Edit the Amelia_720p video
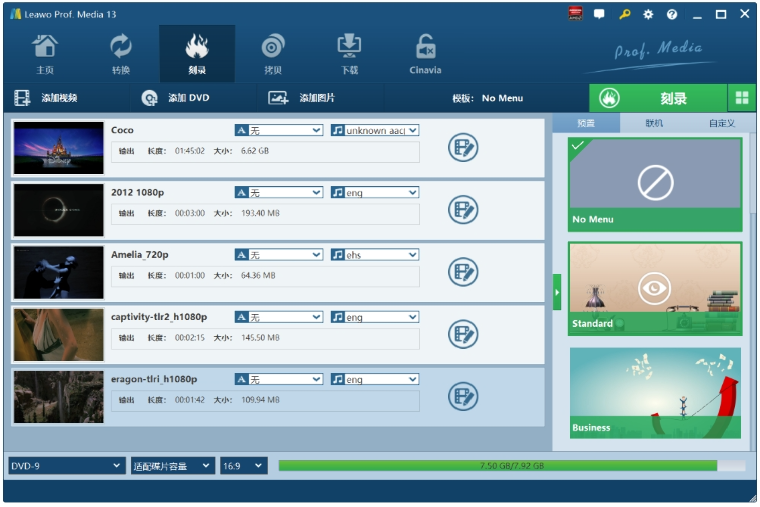Image resolution: width=760 pixels, height=507 pixels. [x=463, y=272]
